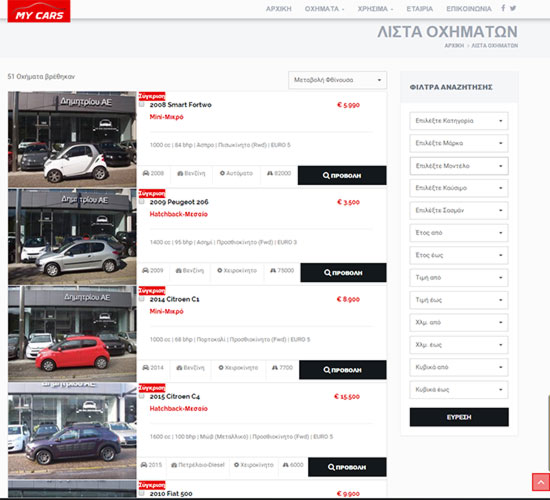Click car icon next to 2015
550x500 pixels.
144,465
